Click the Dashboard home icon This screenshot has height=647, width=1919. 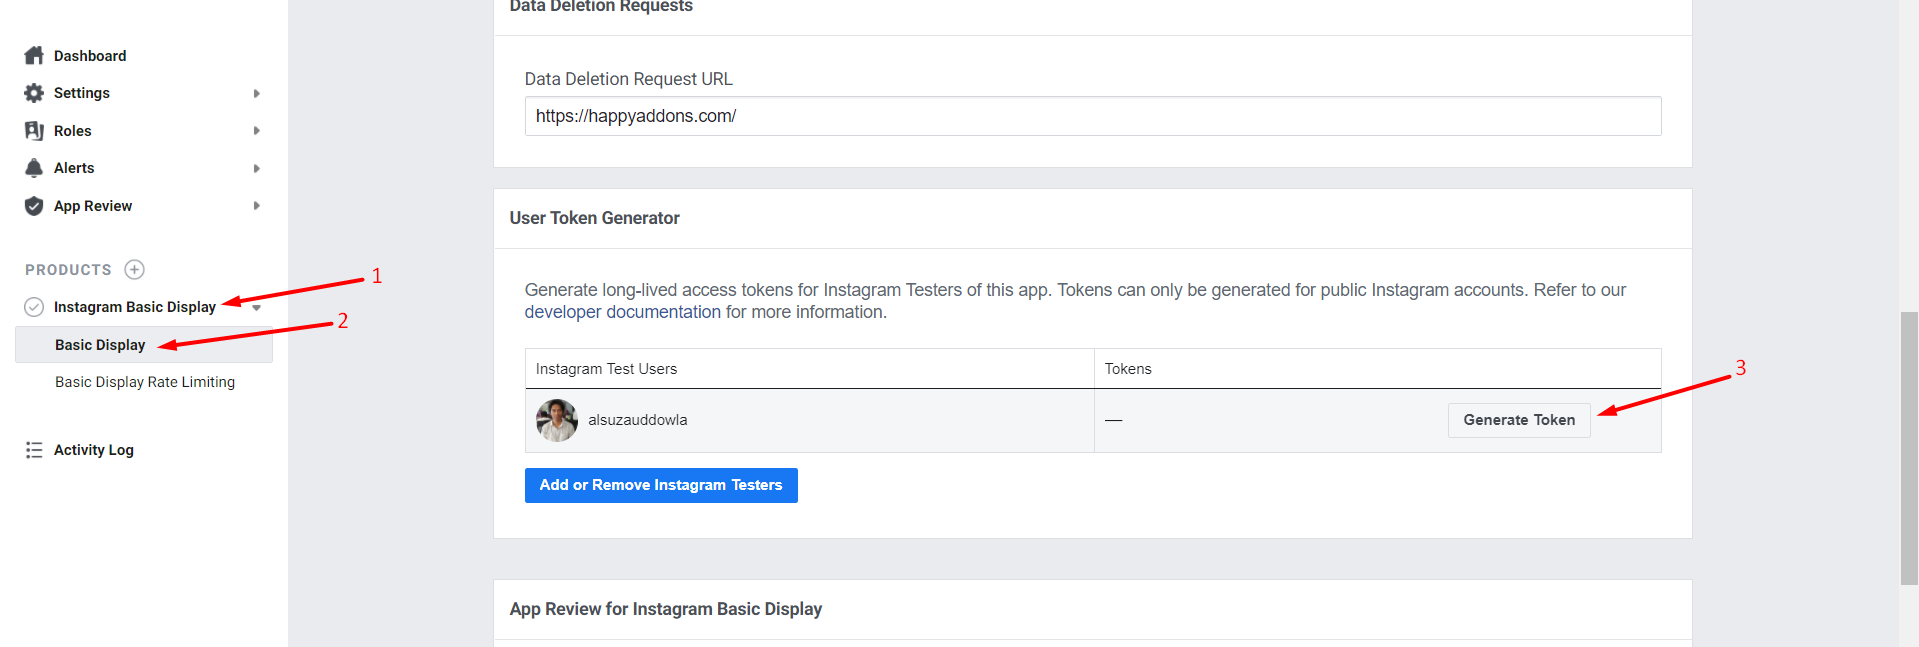point(34,55)
